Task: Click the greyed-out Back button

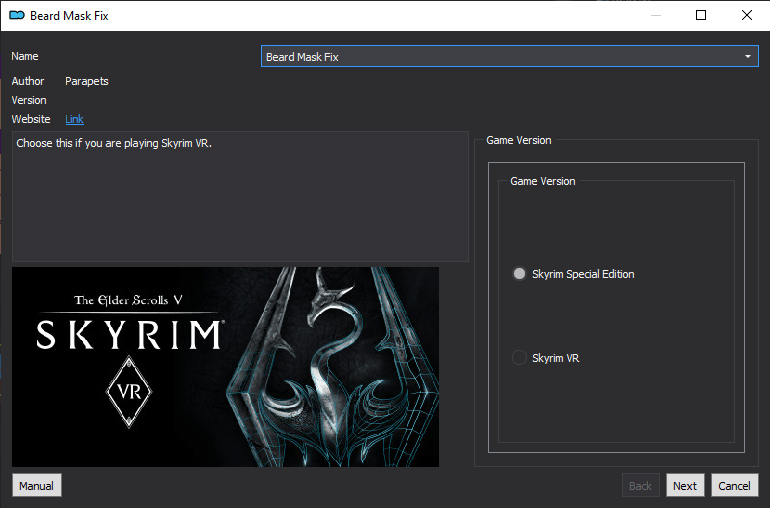Action: click(640, 485)
